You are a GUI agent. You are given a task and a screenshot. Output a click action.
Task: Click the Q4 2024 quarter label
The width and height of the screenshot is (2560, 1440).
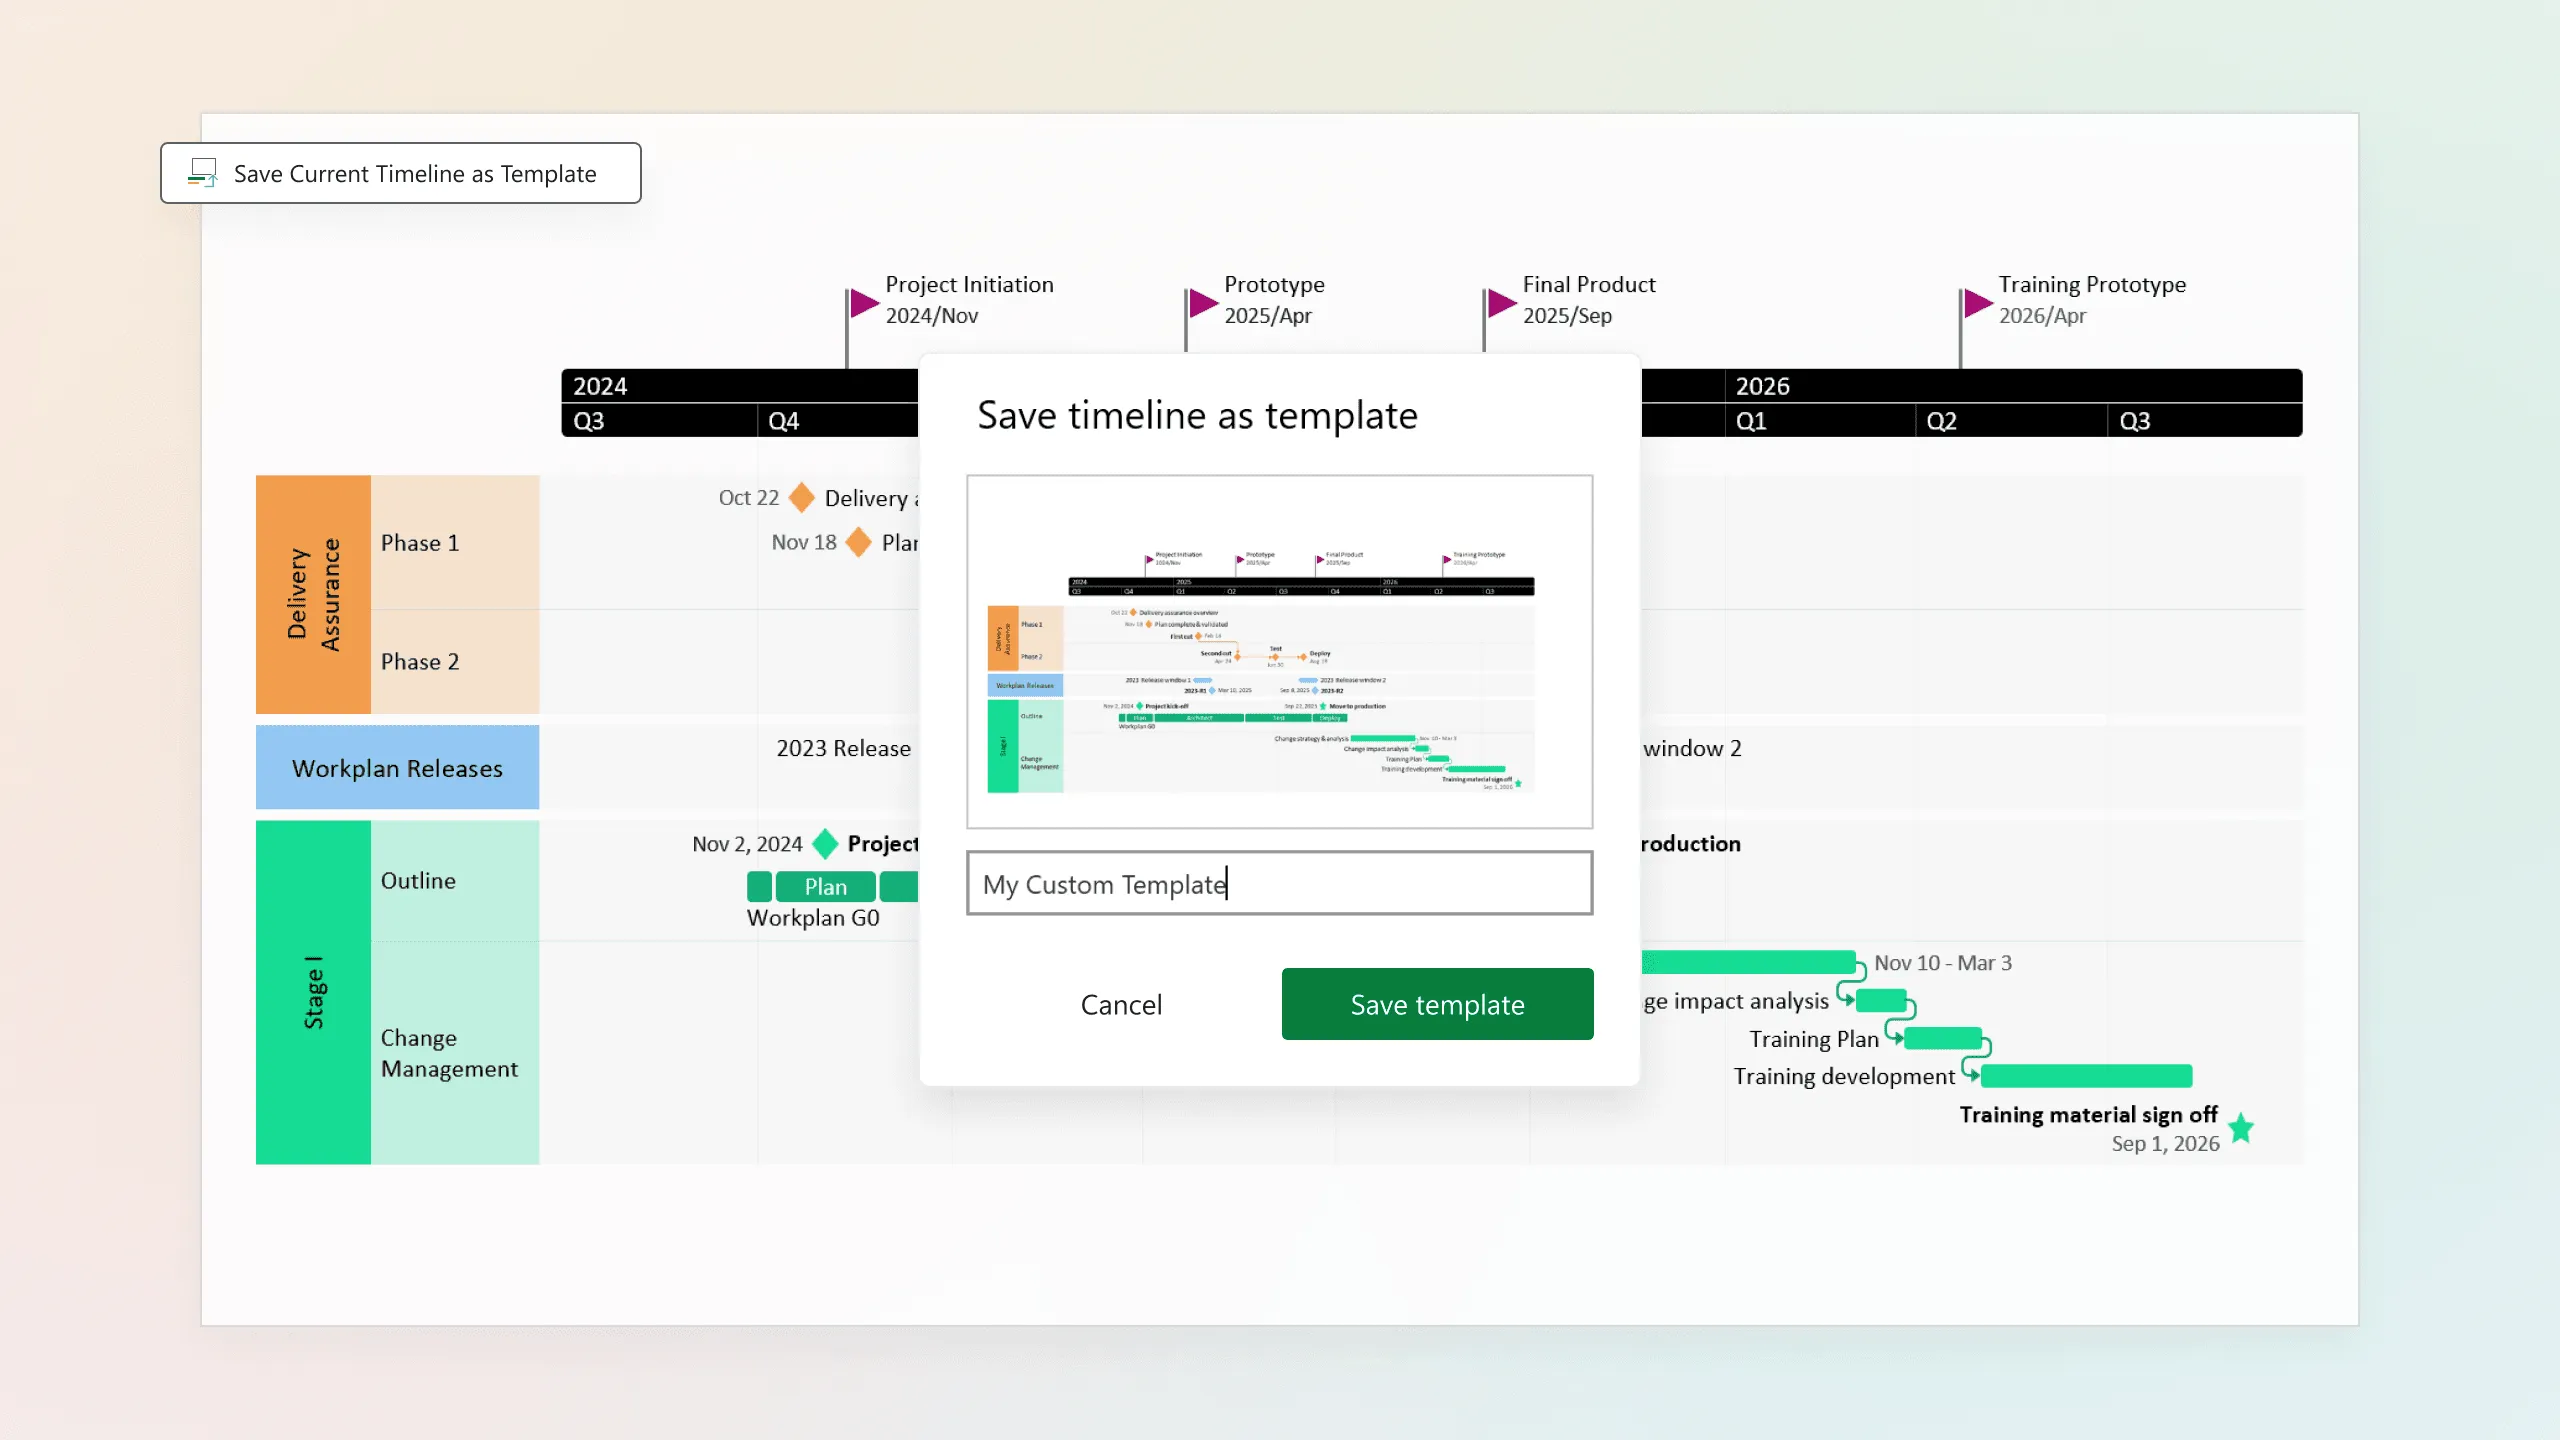tap(786, 420)
